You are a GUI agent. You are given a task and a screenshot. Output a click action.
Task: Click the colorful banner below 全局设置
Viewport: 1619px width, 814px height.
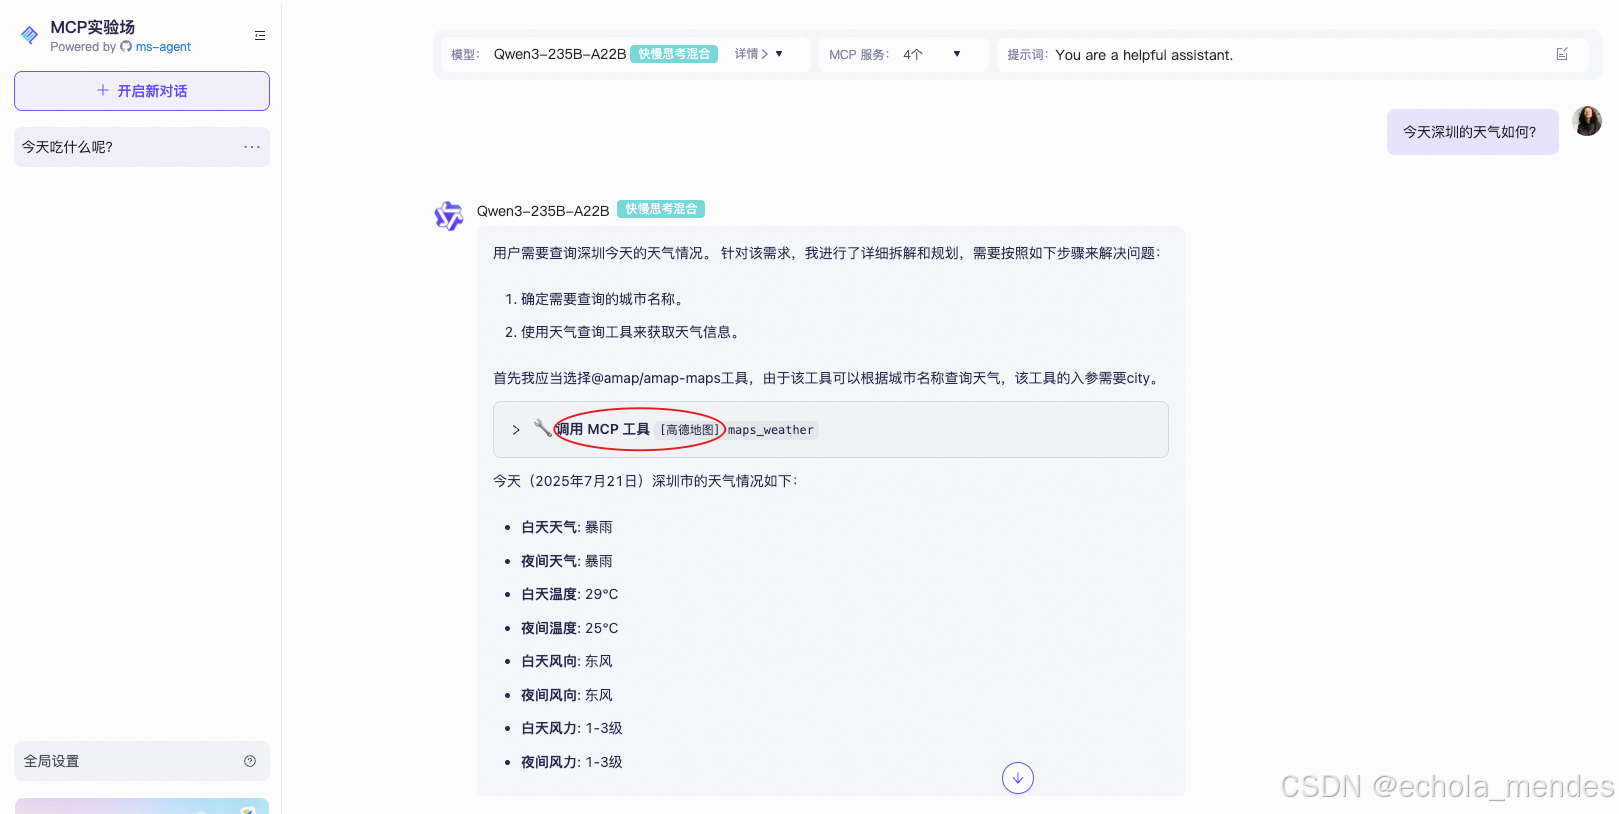(142, 806)
